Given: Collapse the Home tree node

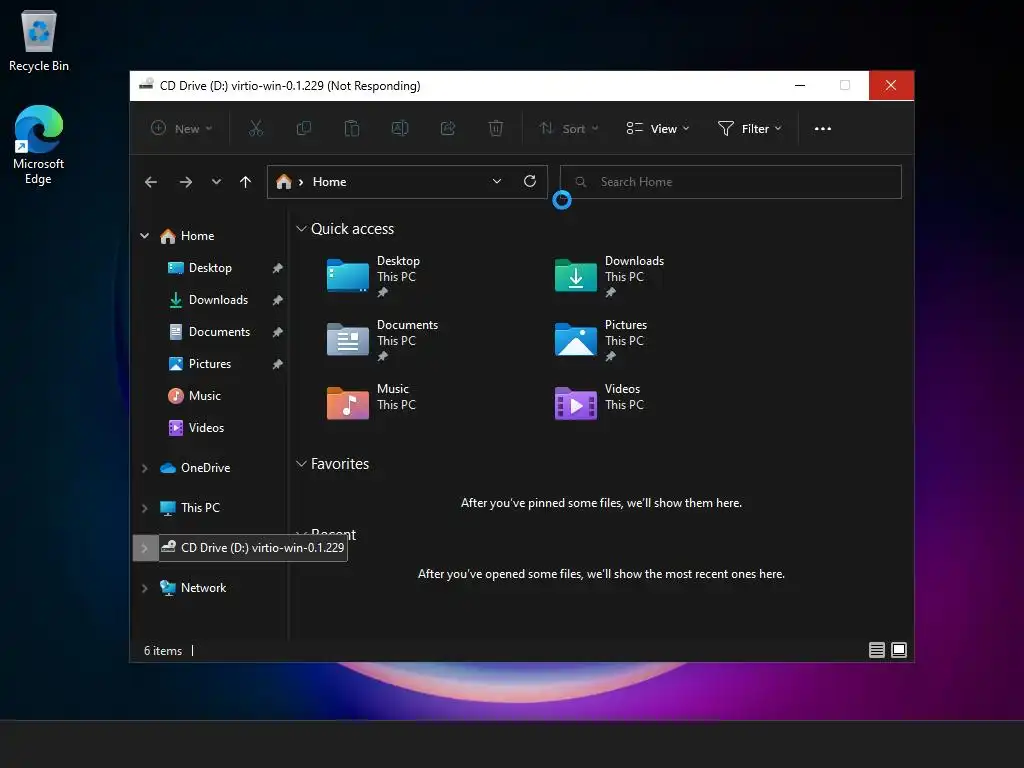Looking at the screenshot, I should click(144, 236).
